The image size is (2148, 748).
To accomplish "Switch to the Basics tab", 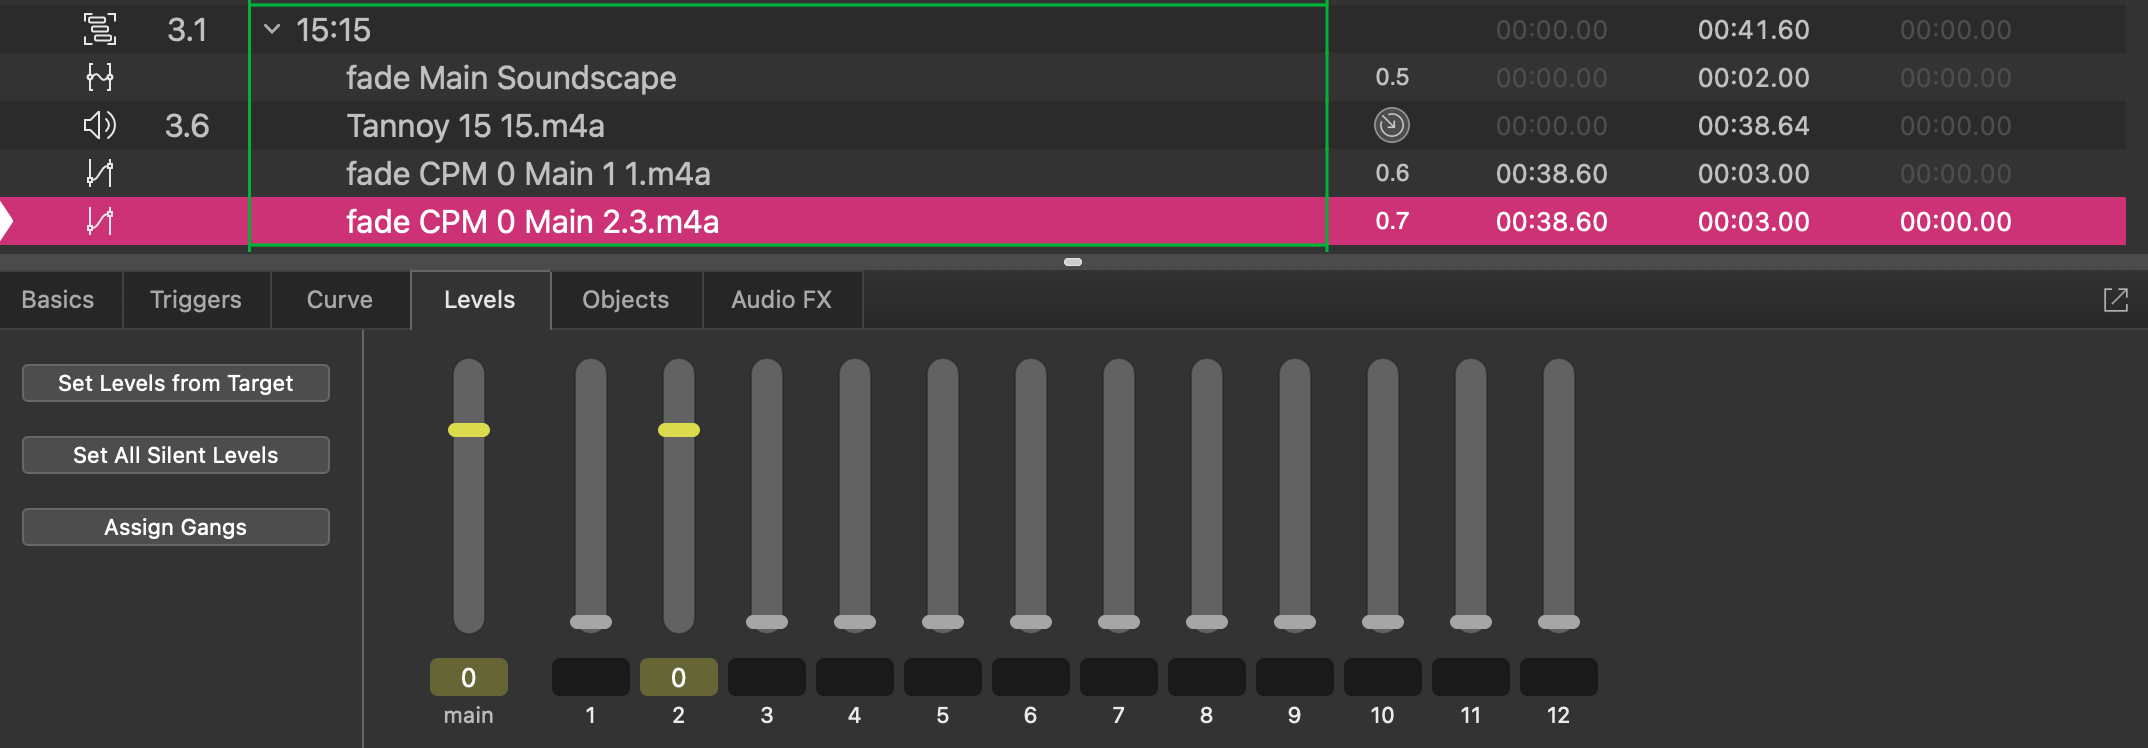I will [x=58, y=300].
